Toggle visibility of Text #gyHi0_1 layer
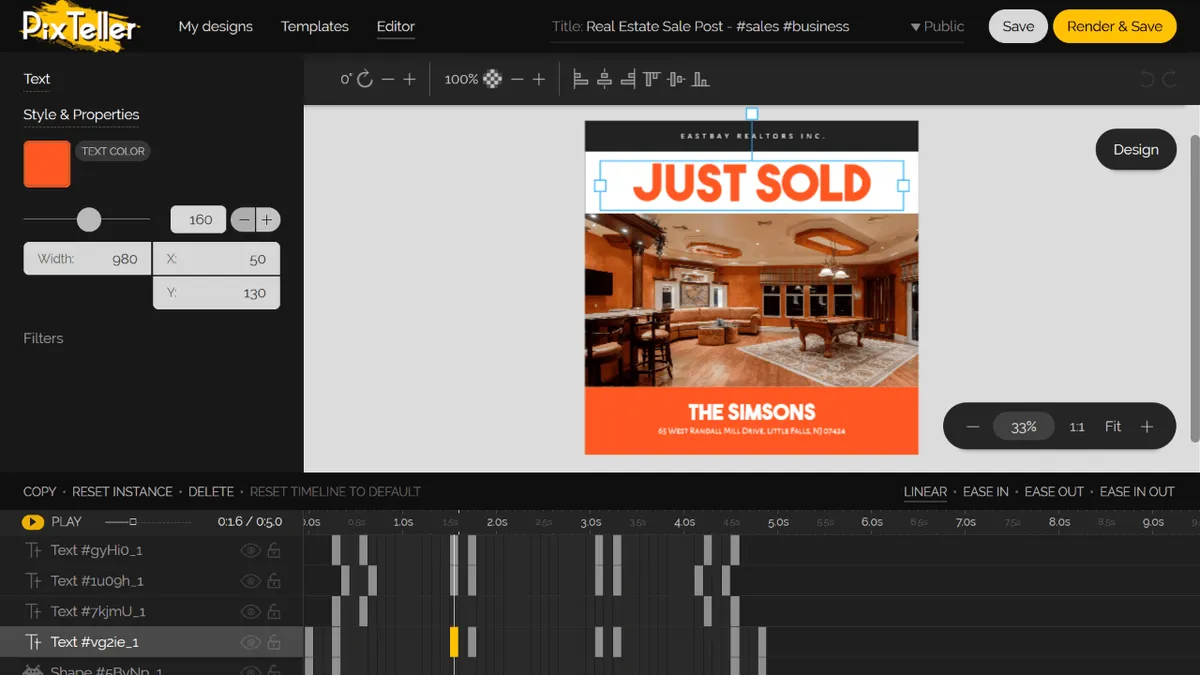This screenshot has width=1200, height=675. pos(250,550)
